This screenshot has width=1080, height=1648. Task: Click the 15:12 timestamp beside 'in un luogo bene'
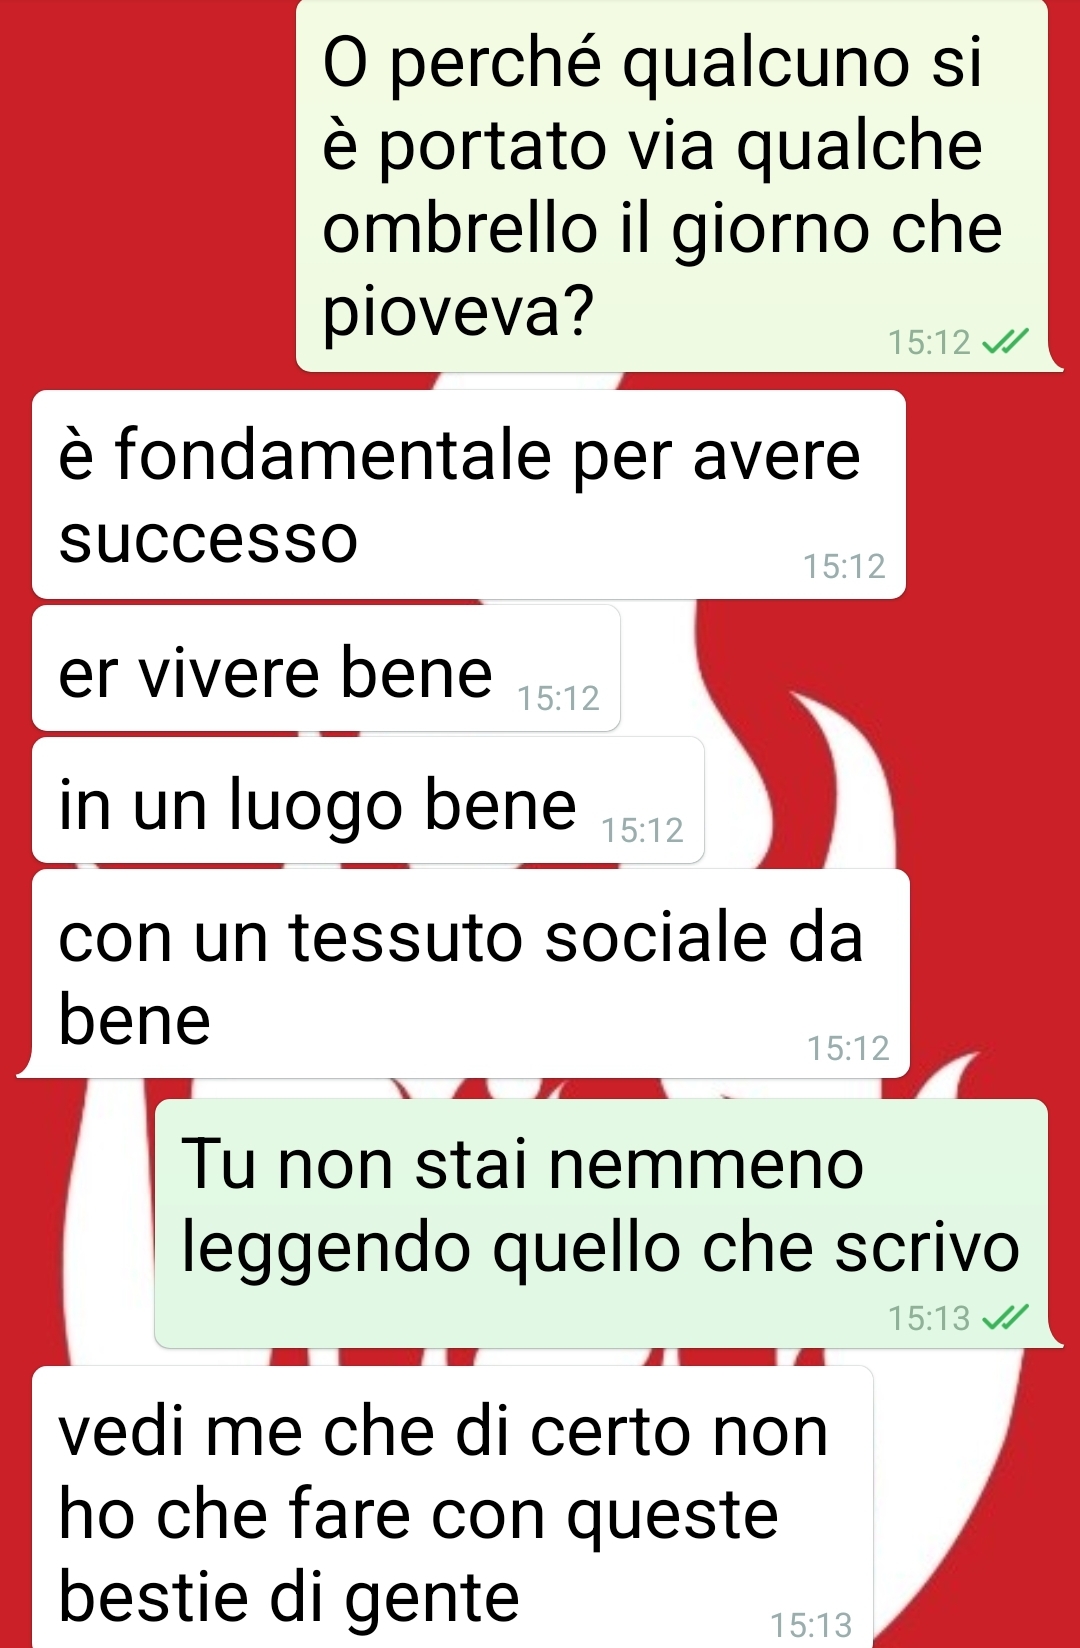pyautogui.click(x=642, y=830)
